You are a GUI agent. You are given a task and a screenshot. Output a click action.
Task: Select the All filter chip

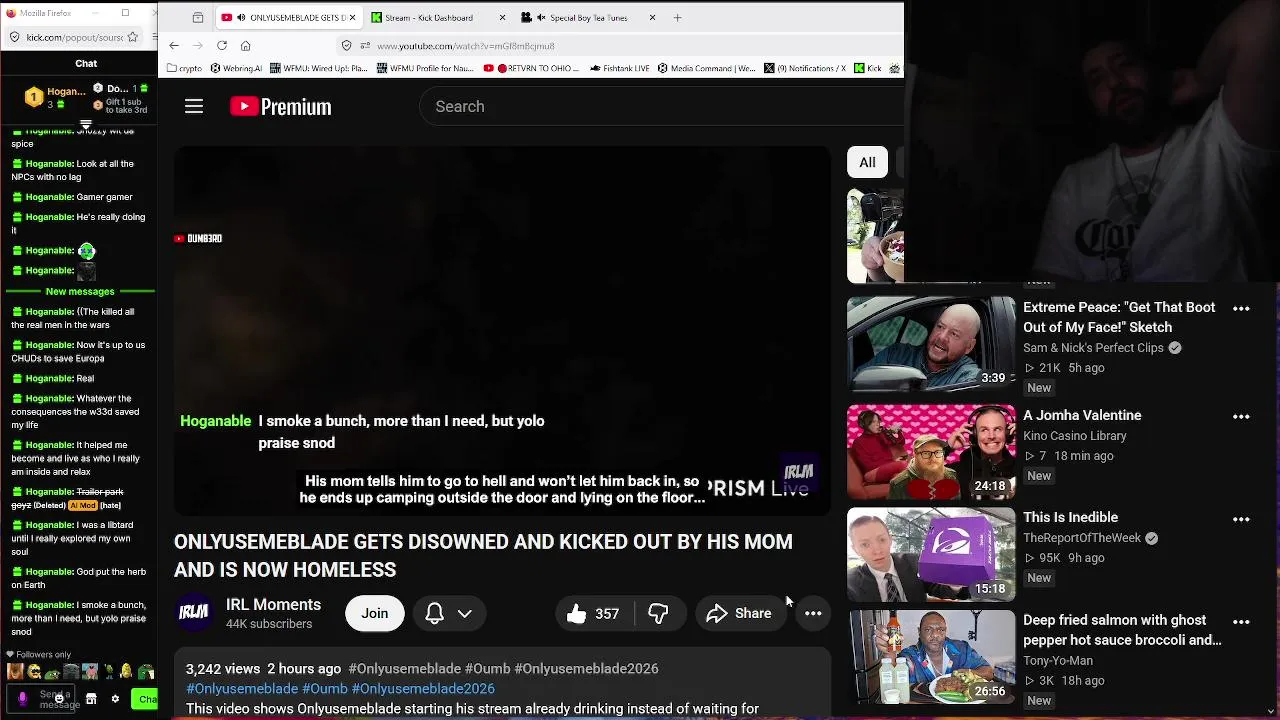click(867, 163)
